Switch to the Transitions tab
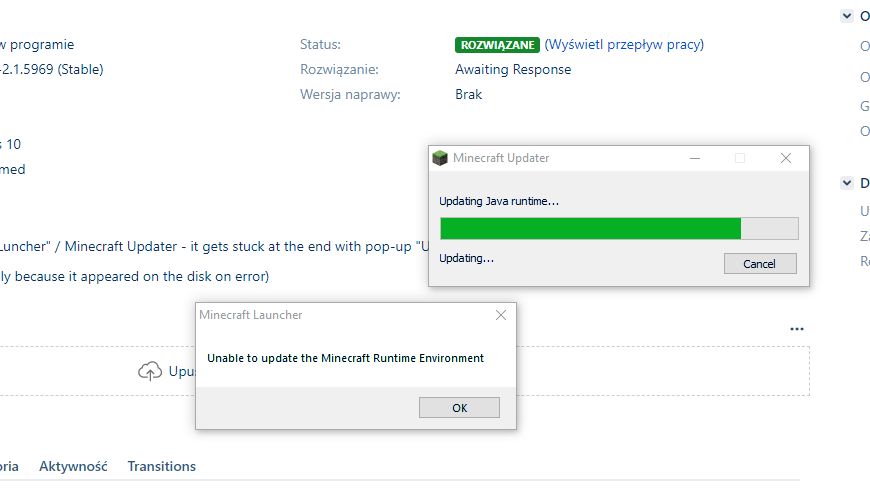The height and width of the screenshot is (494, 870). 161,466
